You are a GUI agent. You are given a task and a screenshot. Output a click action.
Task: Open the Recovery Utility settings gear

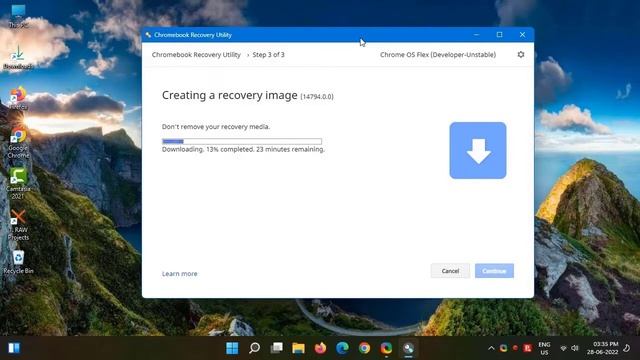(x=521, y=54)
